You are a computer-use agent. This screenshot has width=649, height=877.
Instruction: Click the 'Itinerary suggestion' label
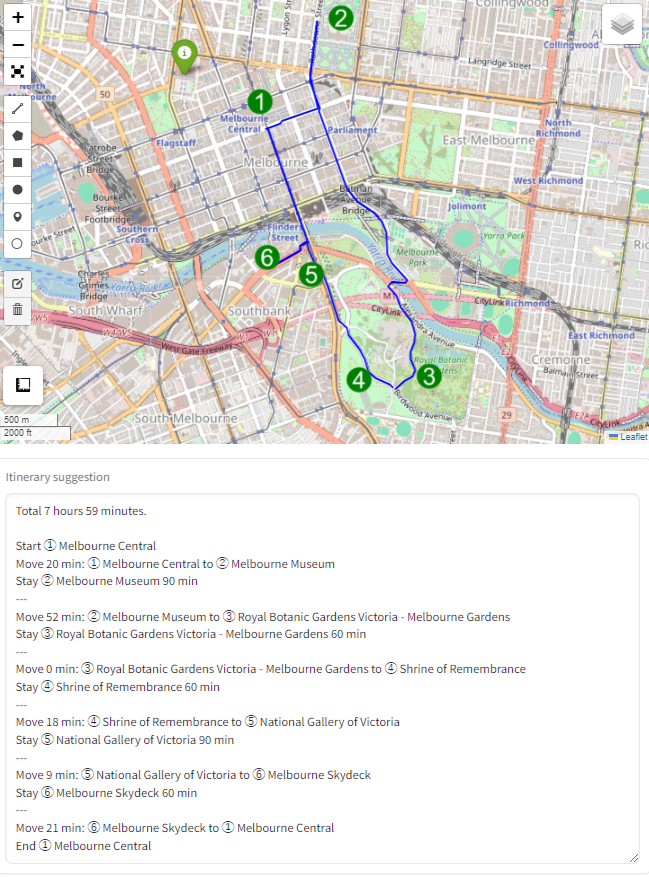tap(58, 477)
